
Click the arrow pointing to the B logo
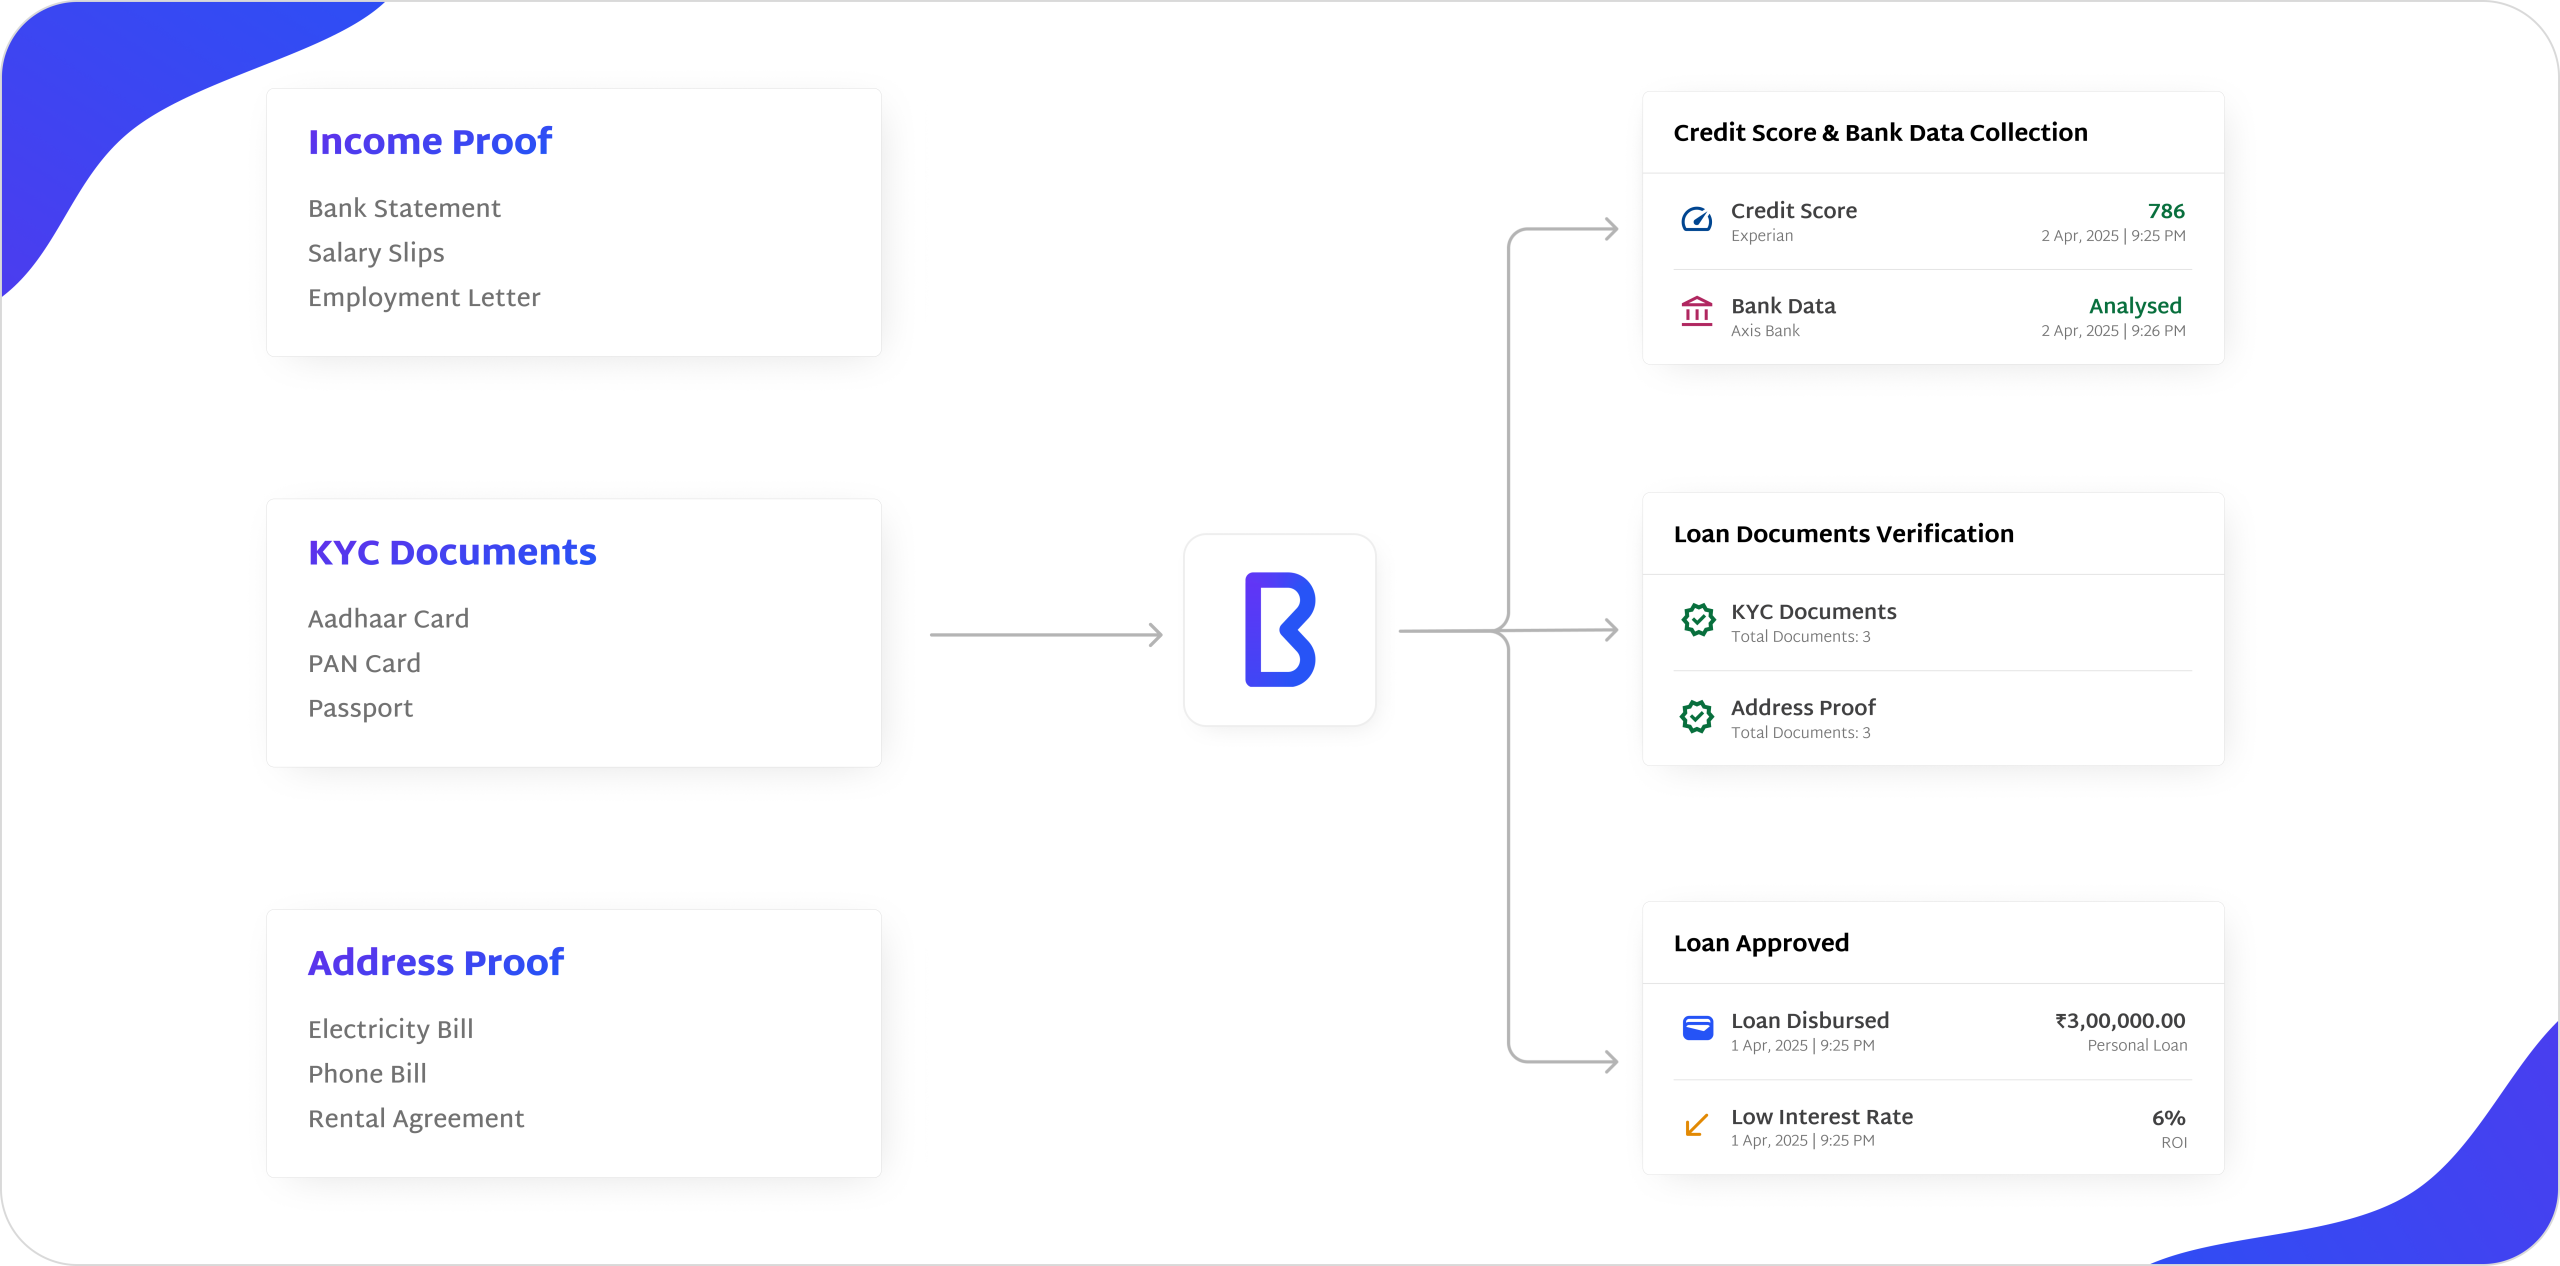tap(1046, 635)
